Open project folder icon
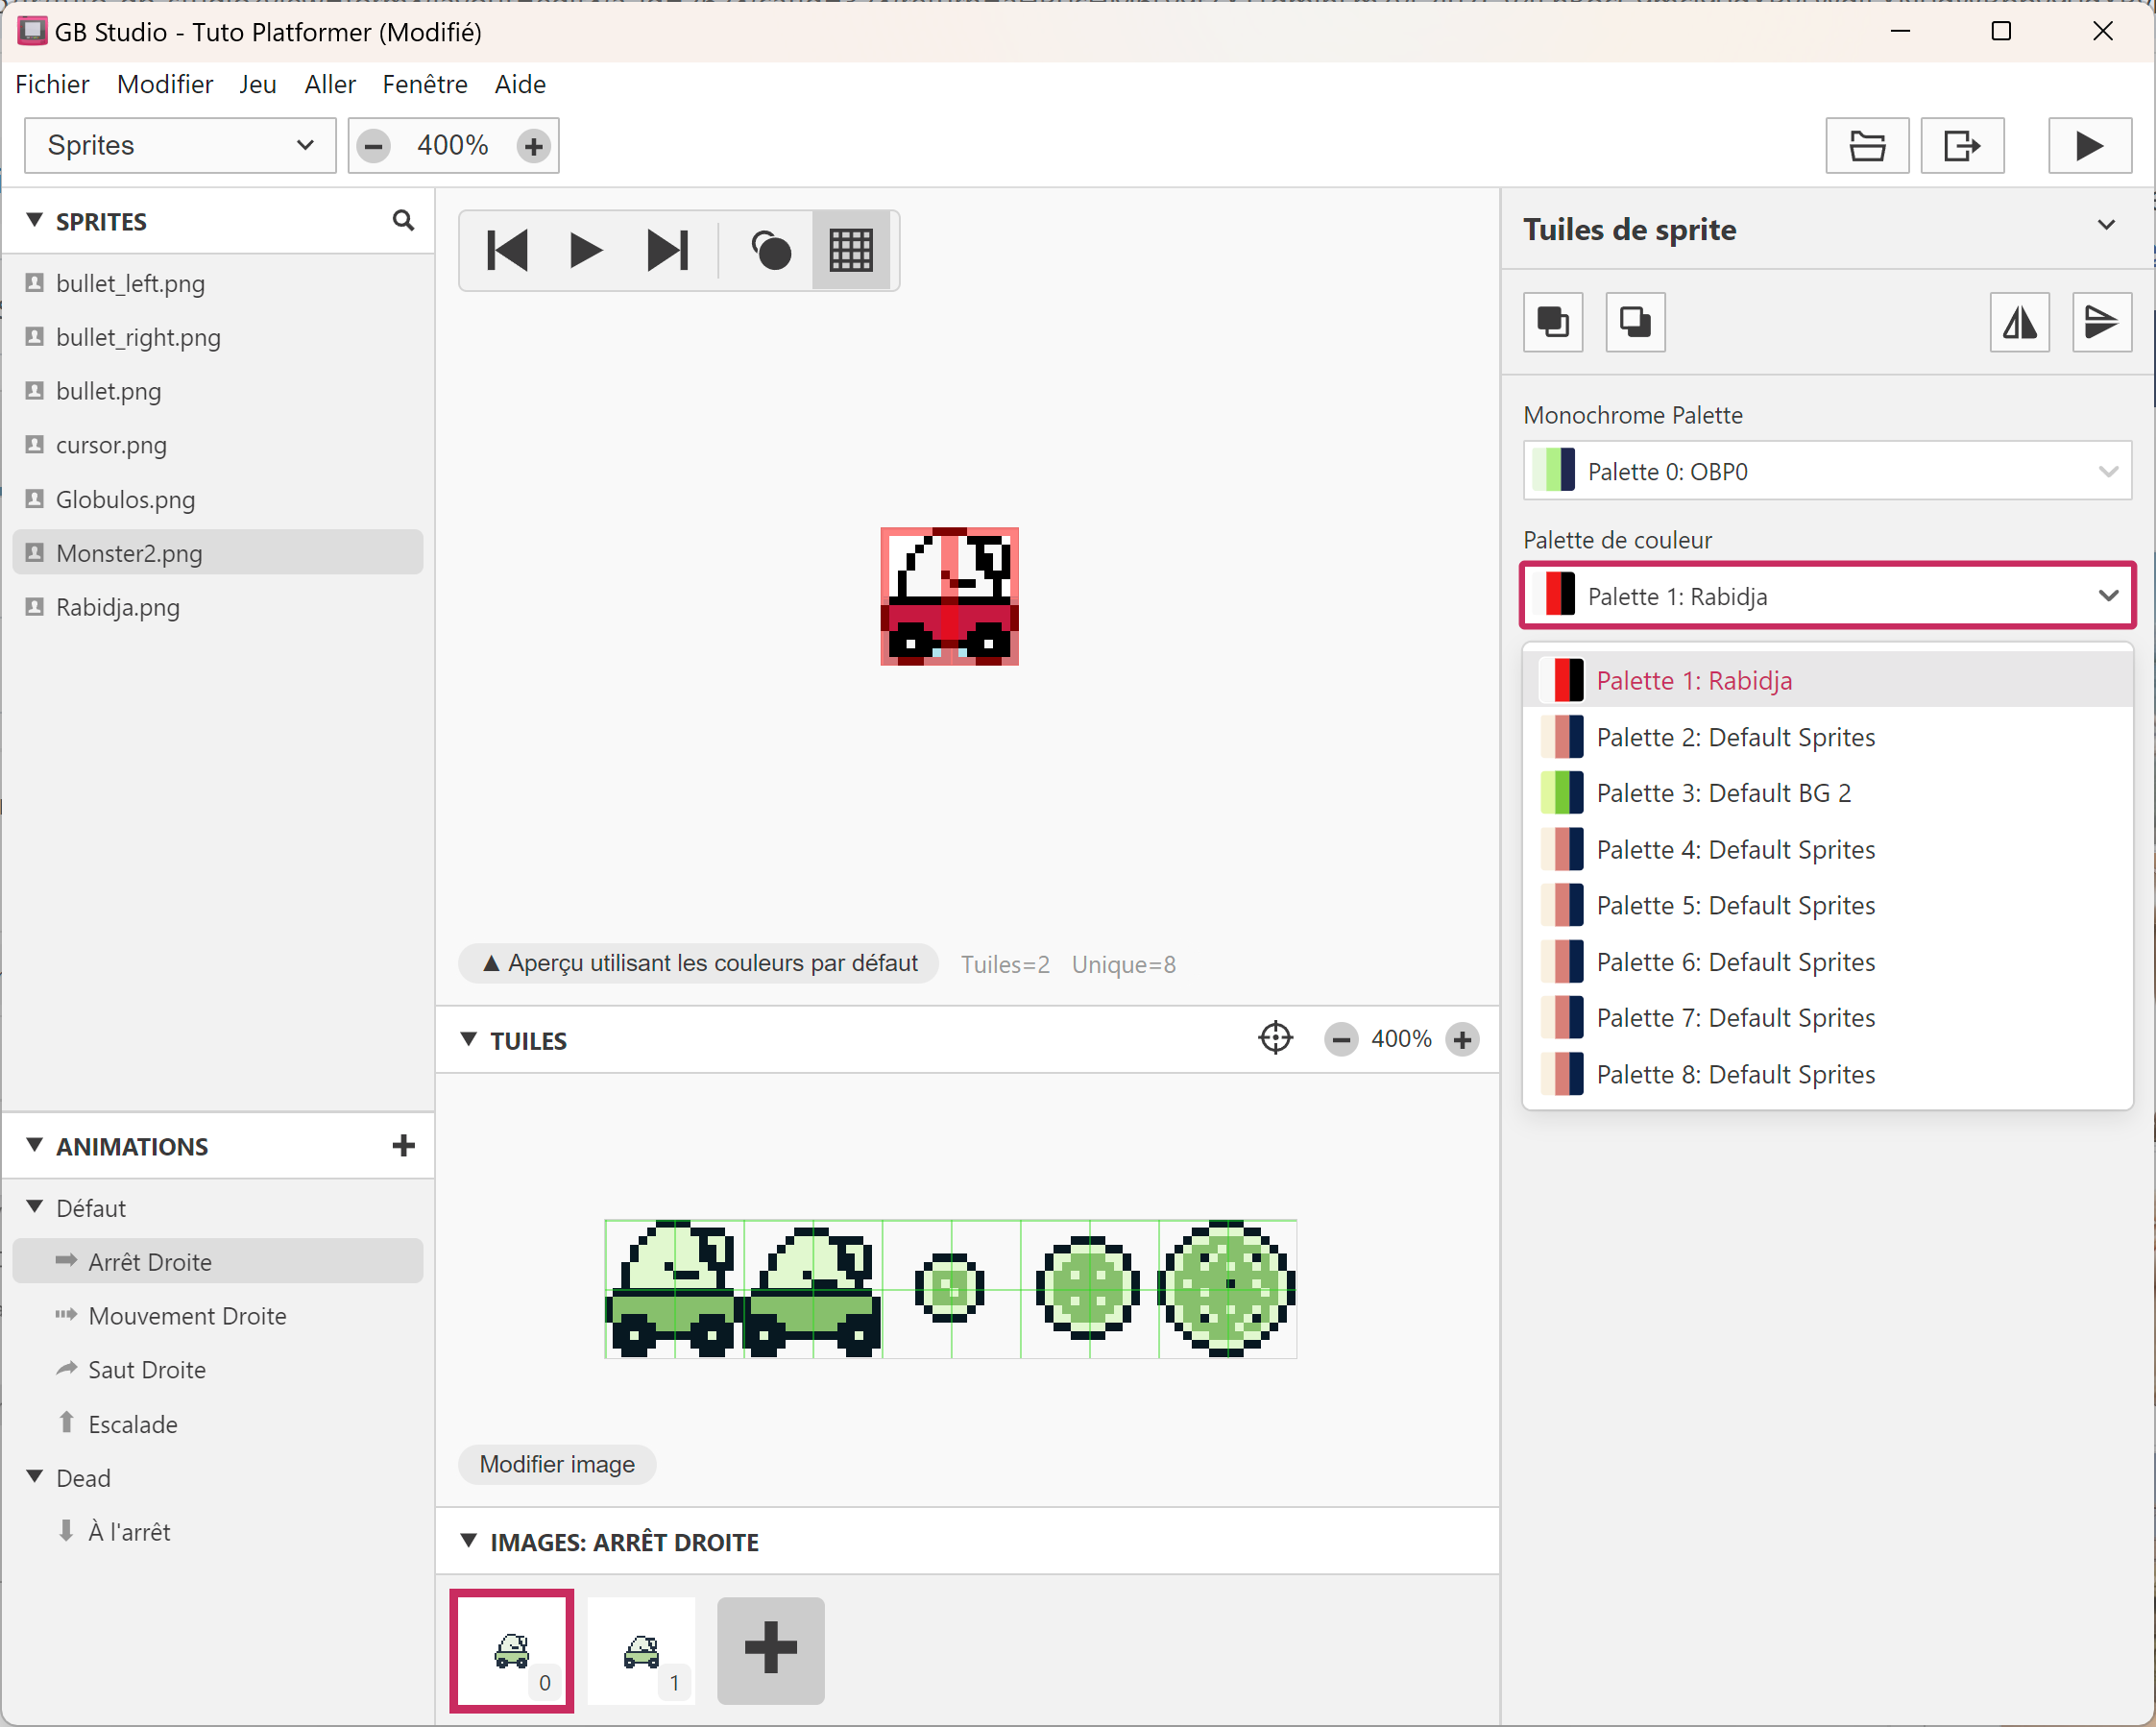Image resolution: width=2156 pixels, height=1727 pixels. pos(1866,146)
